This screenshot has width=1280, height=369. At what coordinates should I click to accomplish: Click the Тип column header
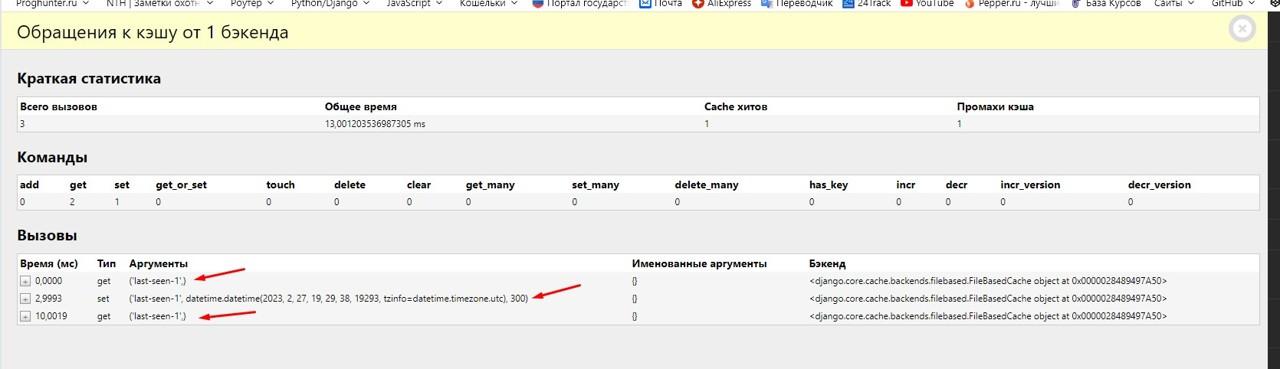coord(106,263)
